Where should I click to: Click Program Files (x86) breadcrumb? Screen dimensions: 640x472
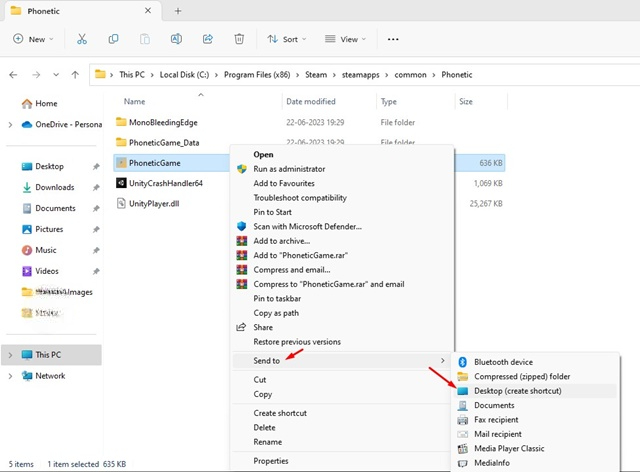tap(257, 75)
